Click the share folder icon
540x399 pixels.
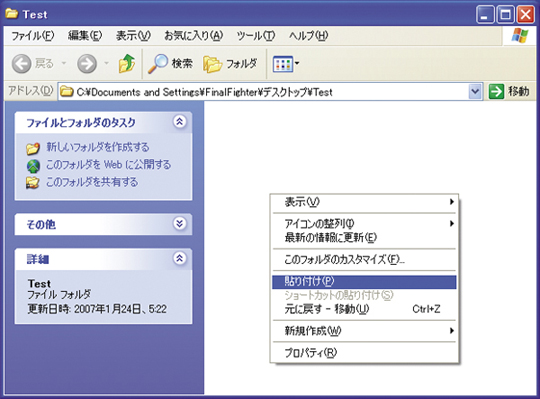tap(33, 182)
